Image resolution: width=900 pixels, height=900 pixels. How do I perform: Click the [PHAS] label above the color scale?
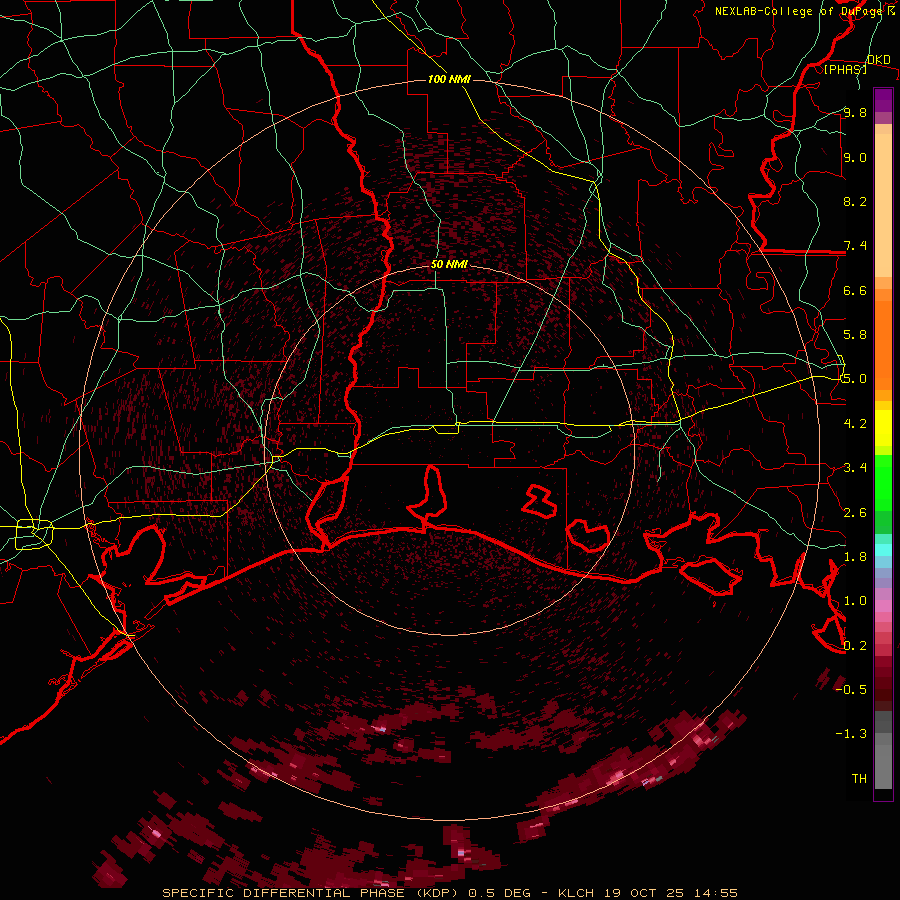click(845, 69)
